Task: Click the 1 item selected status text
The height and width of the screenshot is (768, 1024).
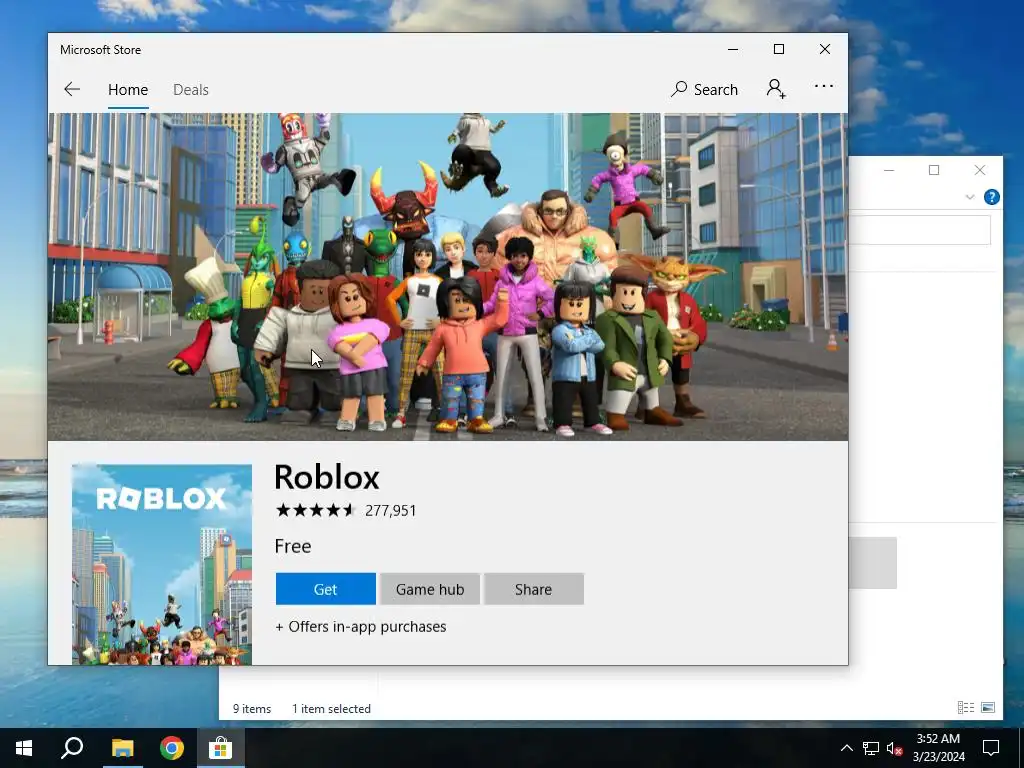Action: (x=331, y=709)
